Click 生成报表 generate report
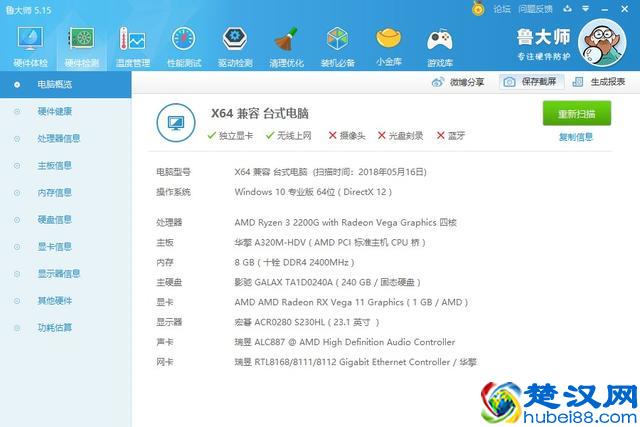640x427 pixels. pos(599,82)
